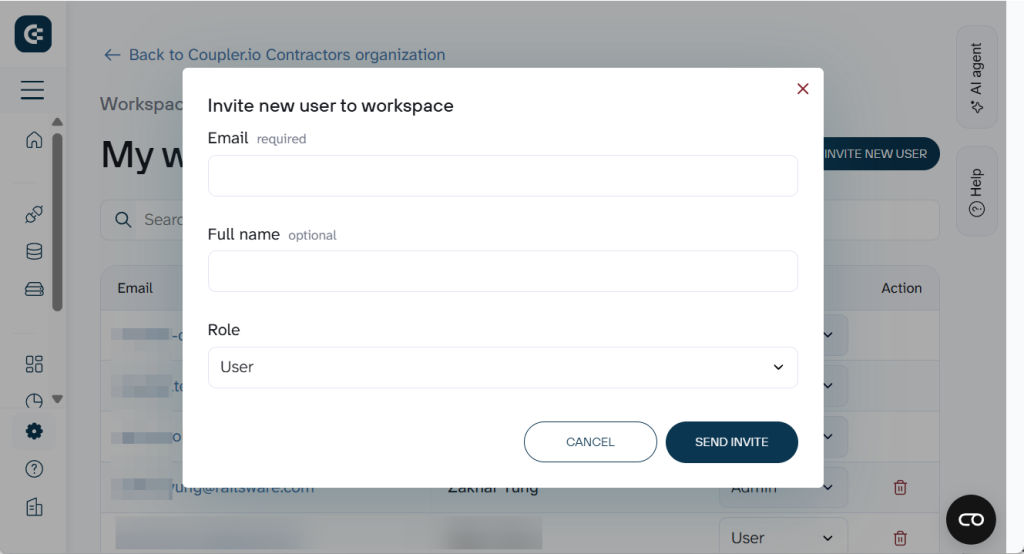
Task: Click the Coupler.io logo icon
Action: tap(33, 34)
